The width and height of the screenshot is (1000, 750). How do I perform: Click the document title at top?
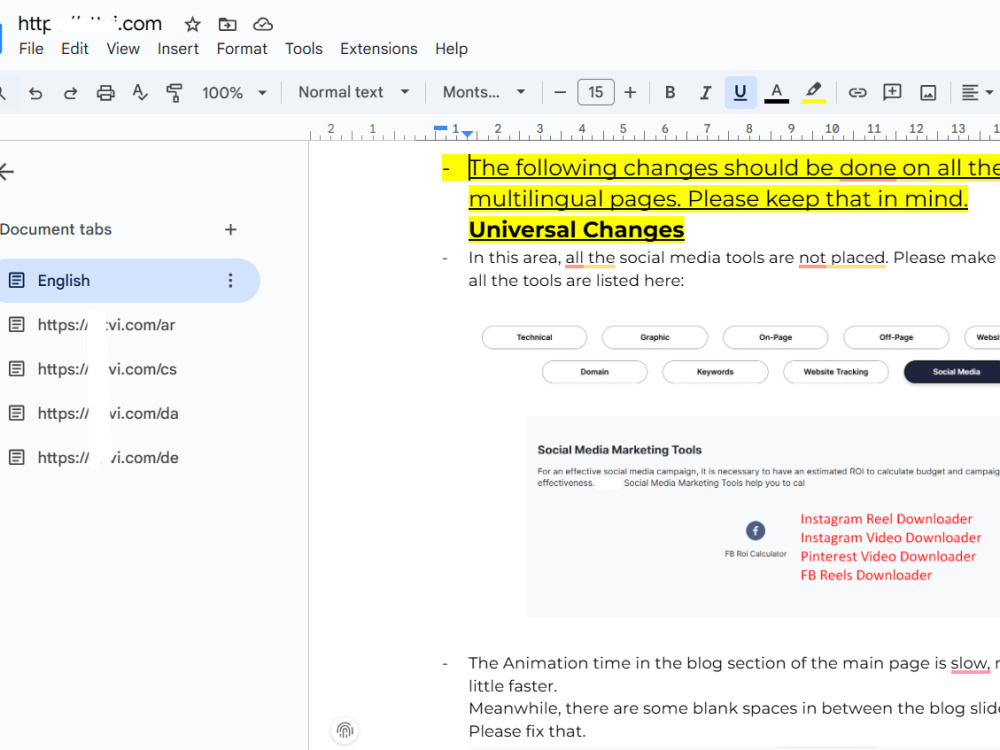[90, 24]
